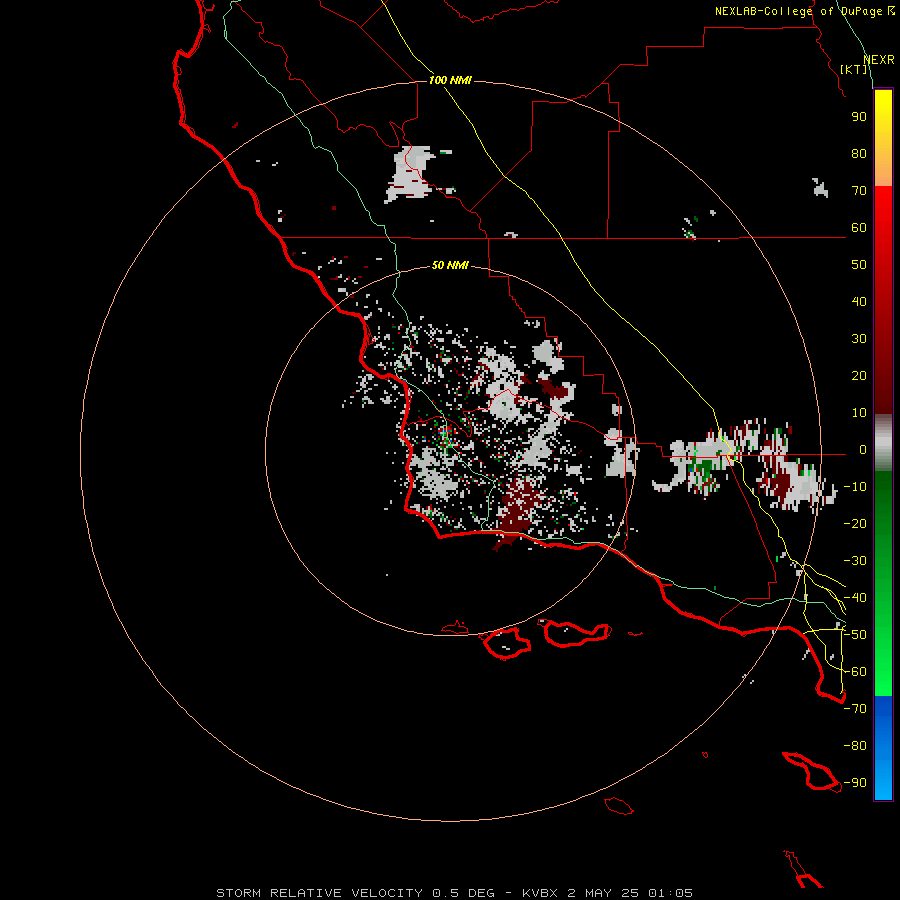Click the -60 value on the velocity scale
This screenshot has width=900, height=900.
[855, 672]
